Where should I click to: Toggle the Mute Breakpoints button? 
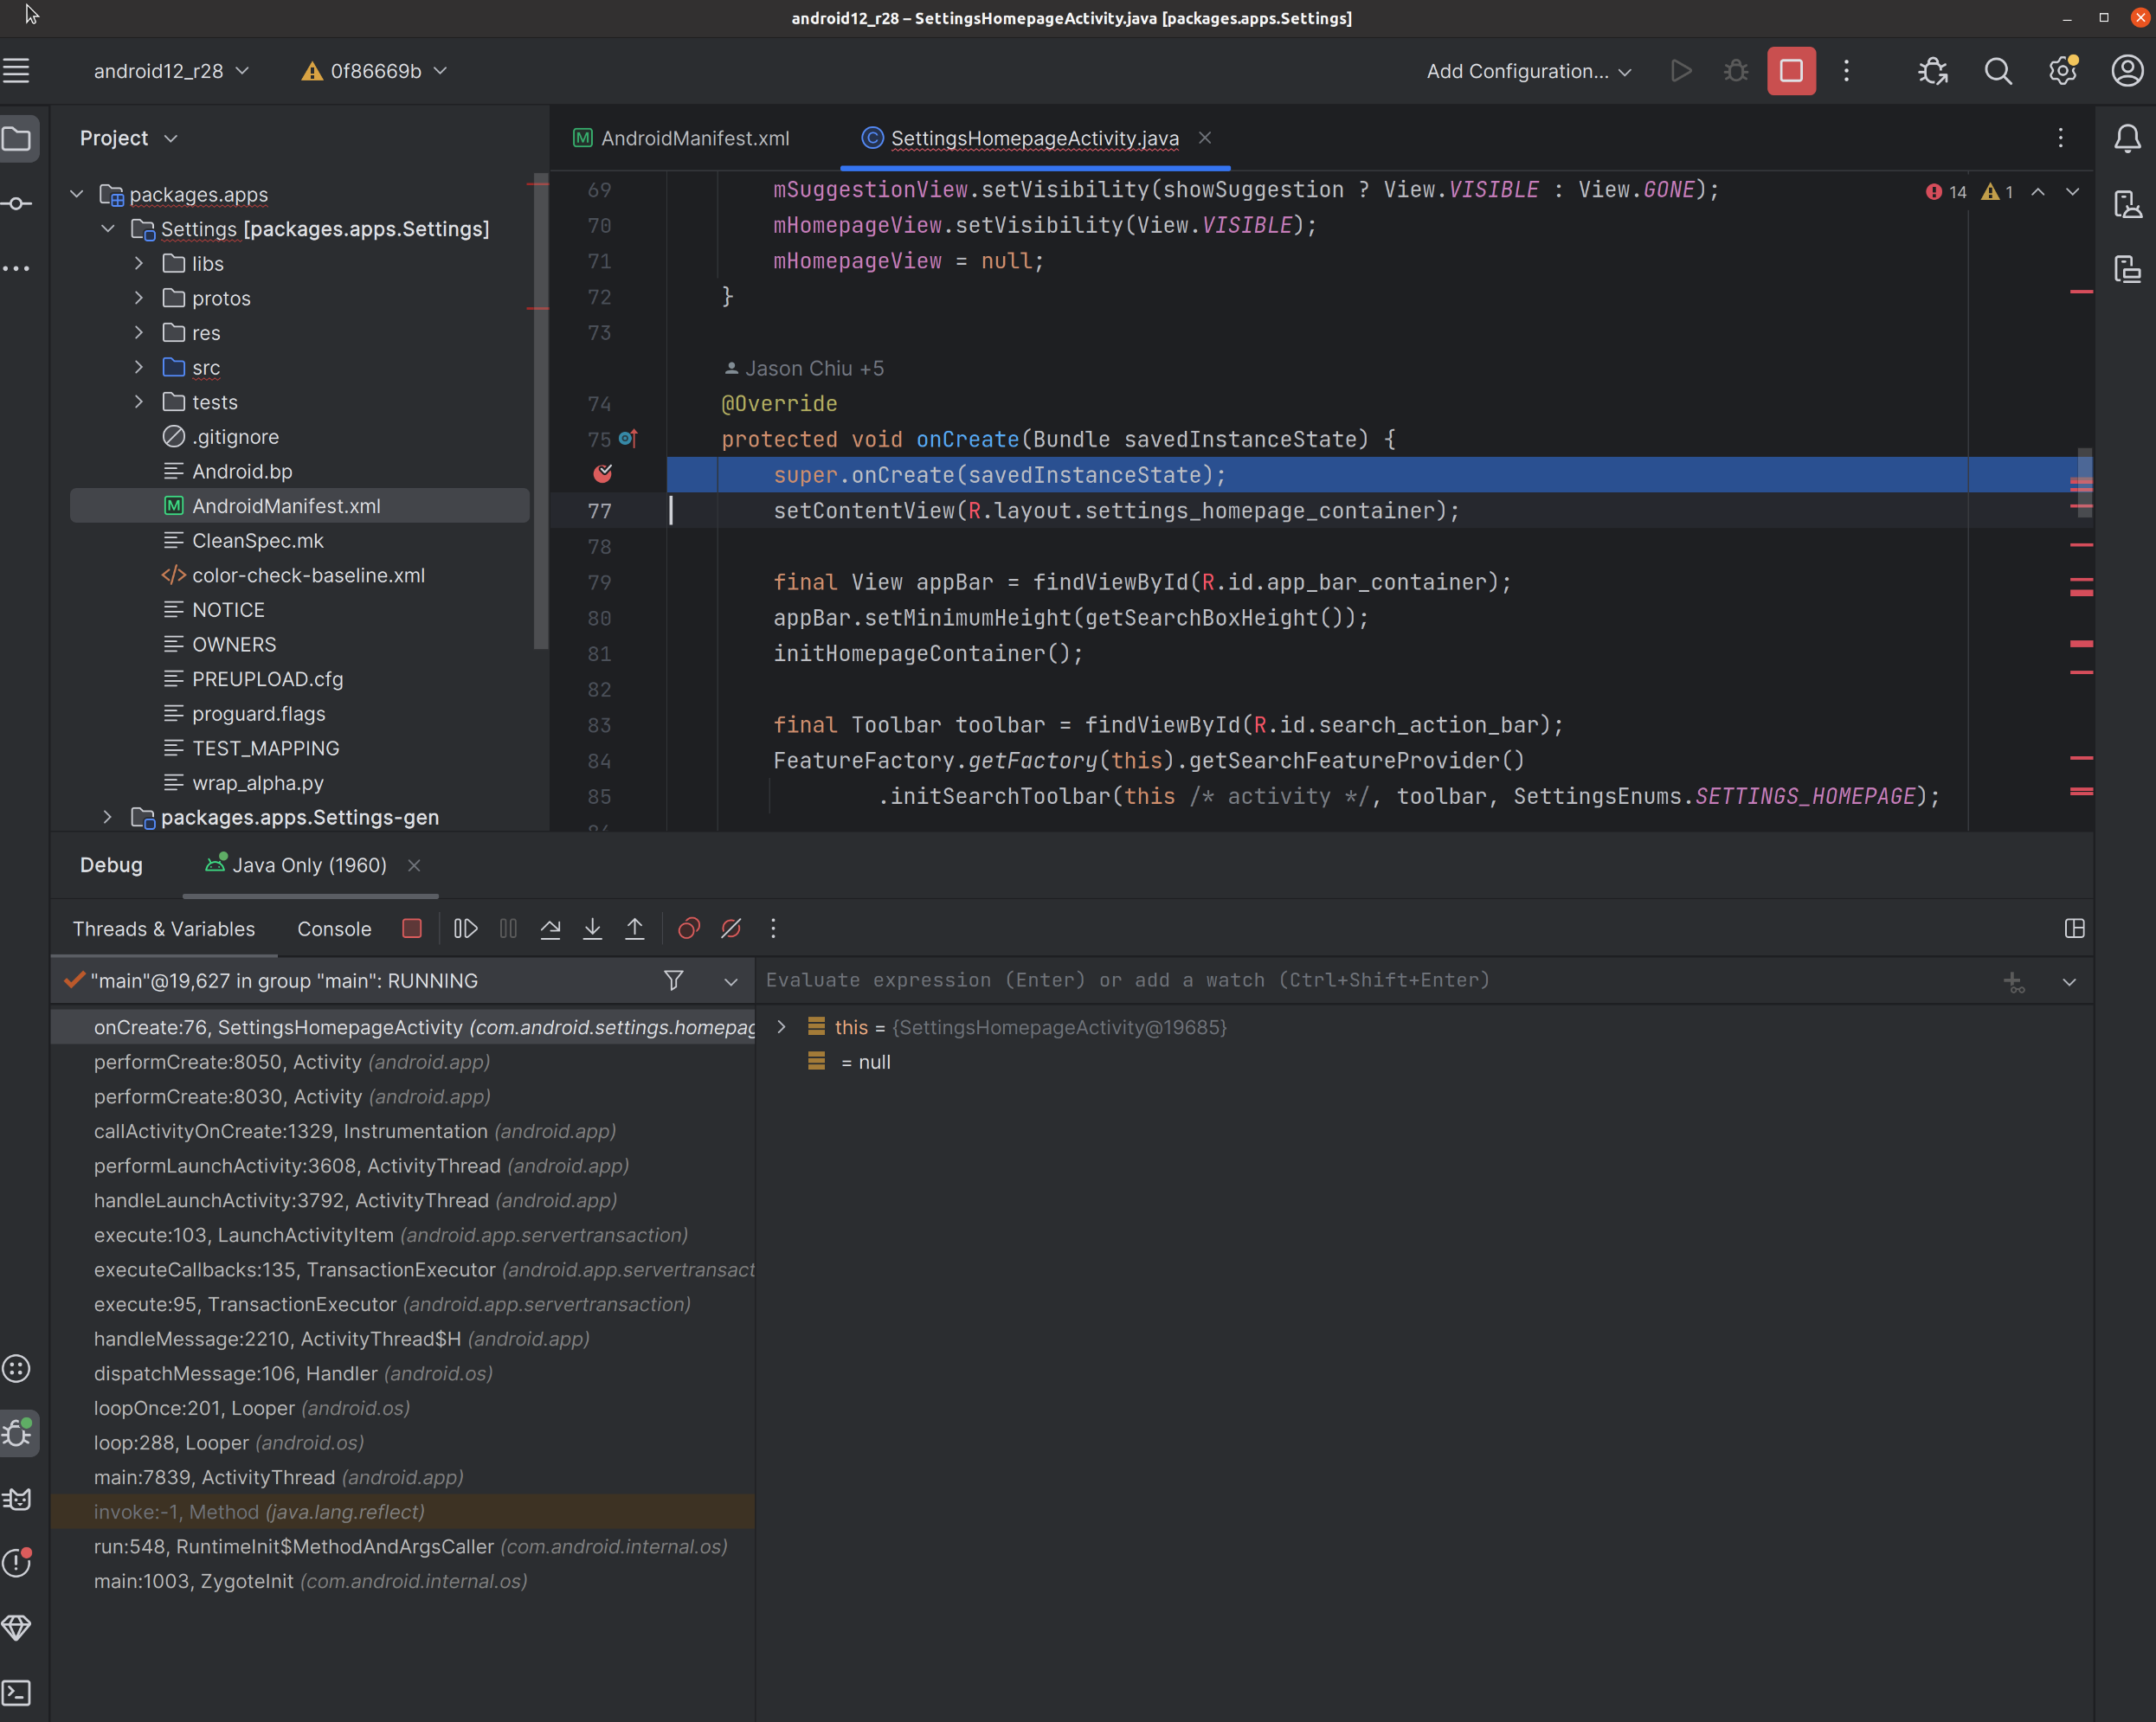731,929
